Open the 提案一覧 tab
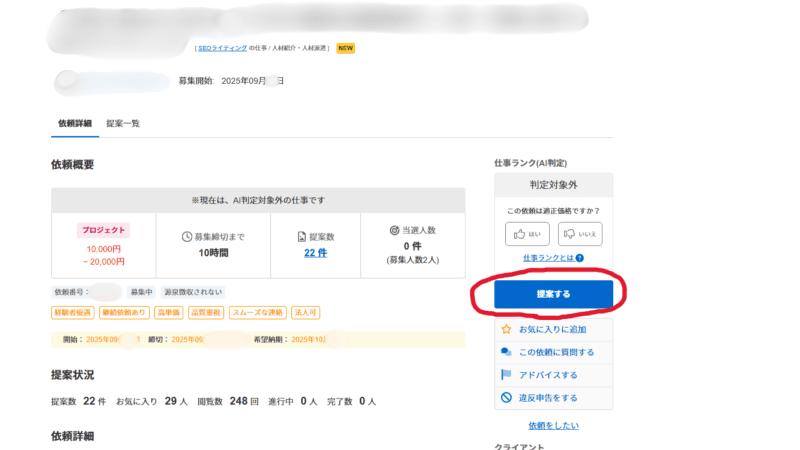Viewport: 800px width, 450px height. click(x=123, y=123)
